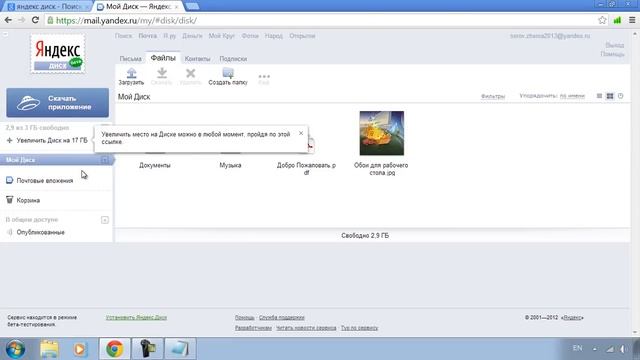Reload the page
640x360 pixels.
[x=36, y=20]
